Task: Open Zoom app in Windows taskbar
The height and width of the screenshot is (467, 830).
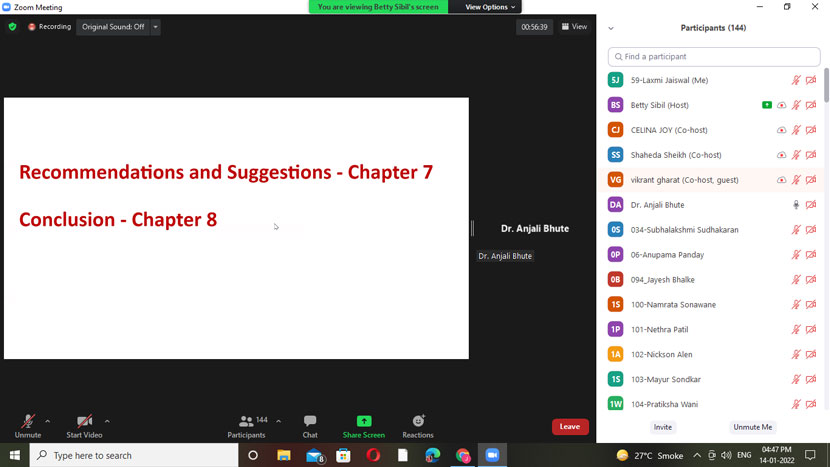Action: click(492, 455)
